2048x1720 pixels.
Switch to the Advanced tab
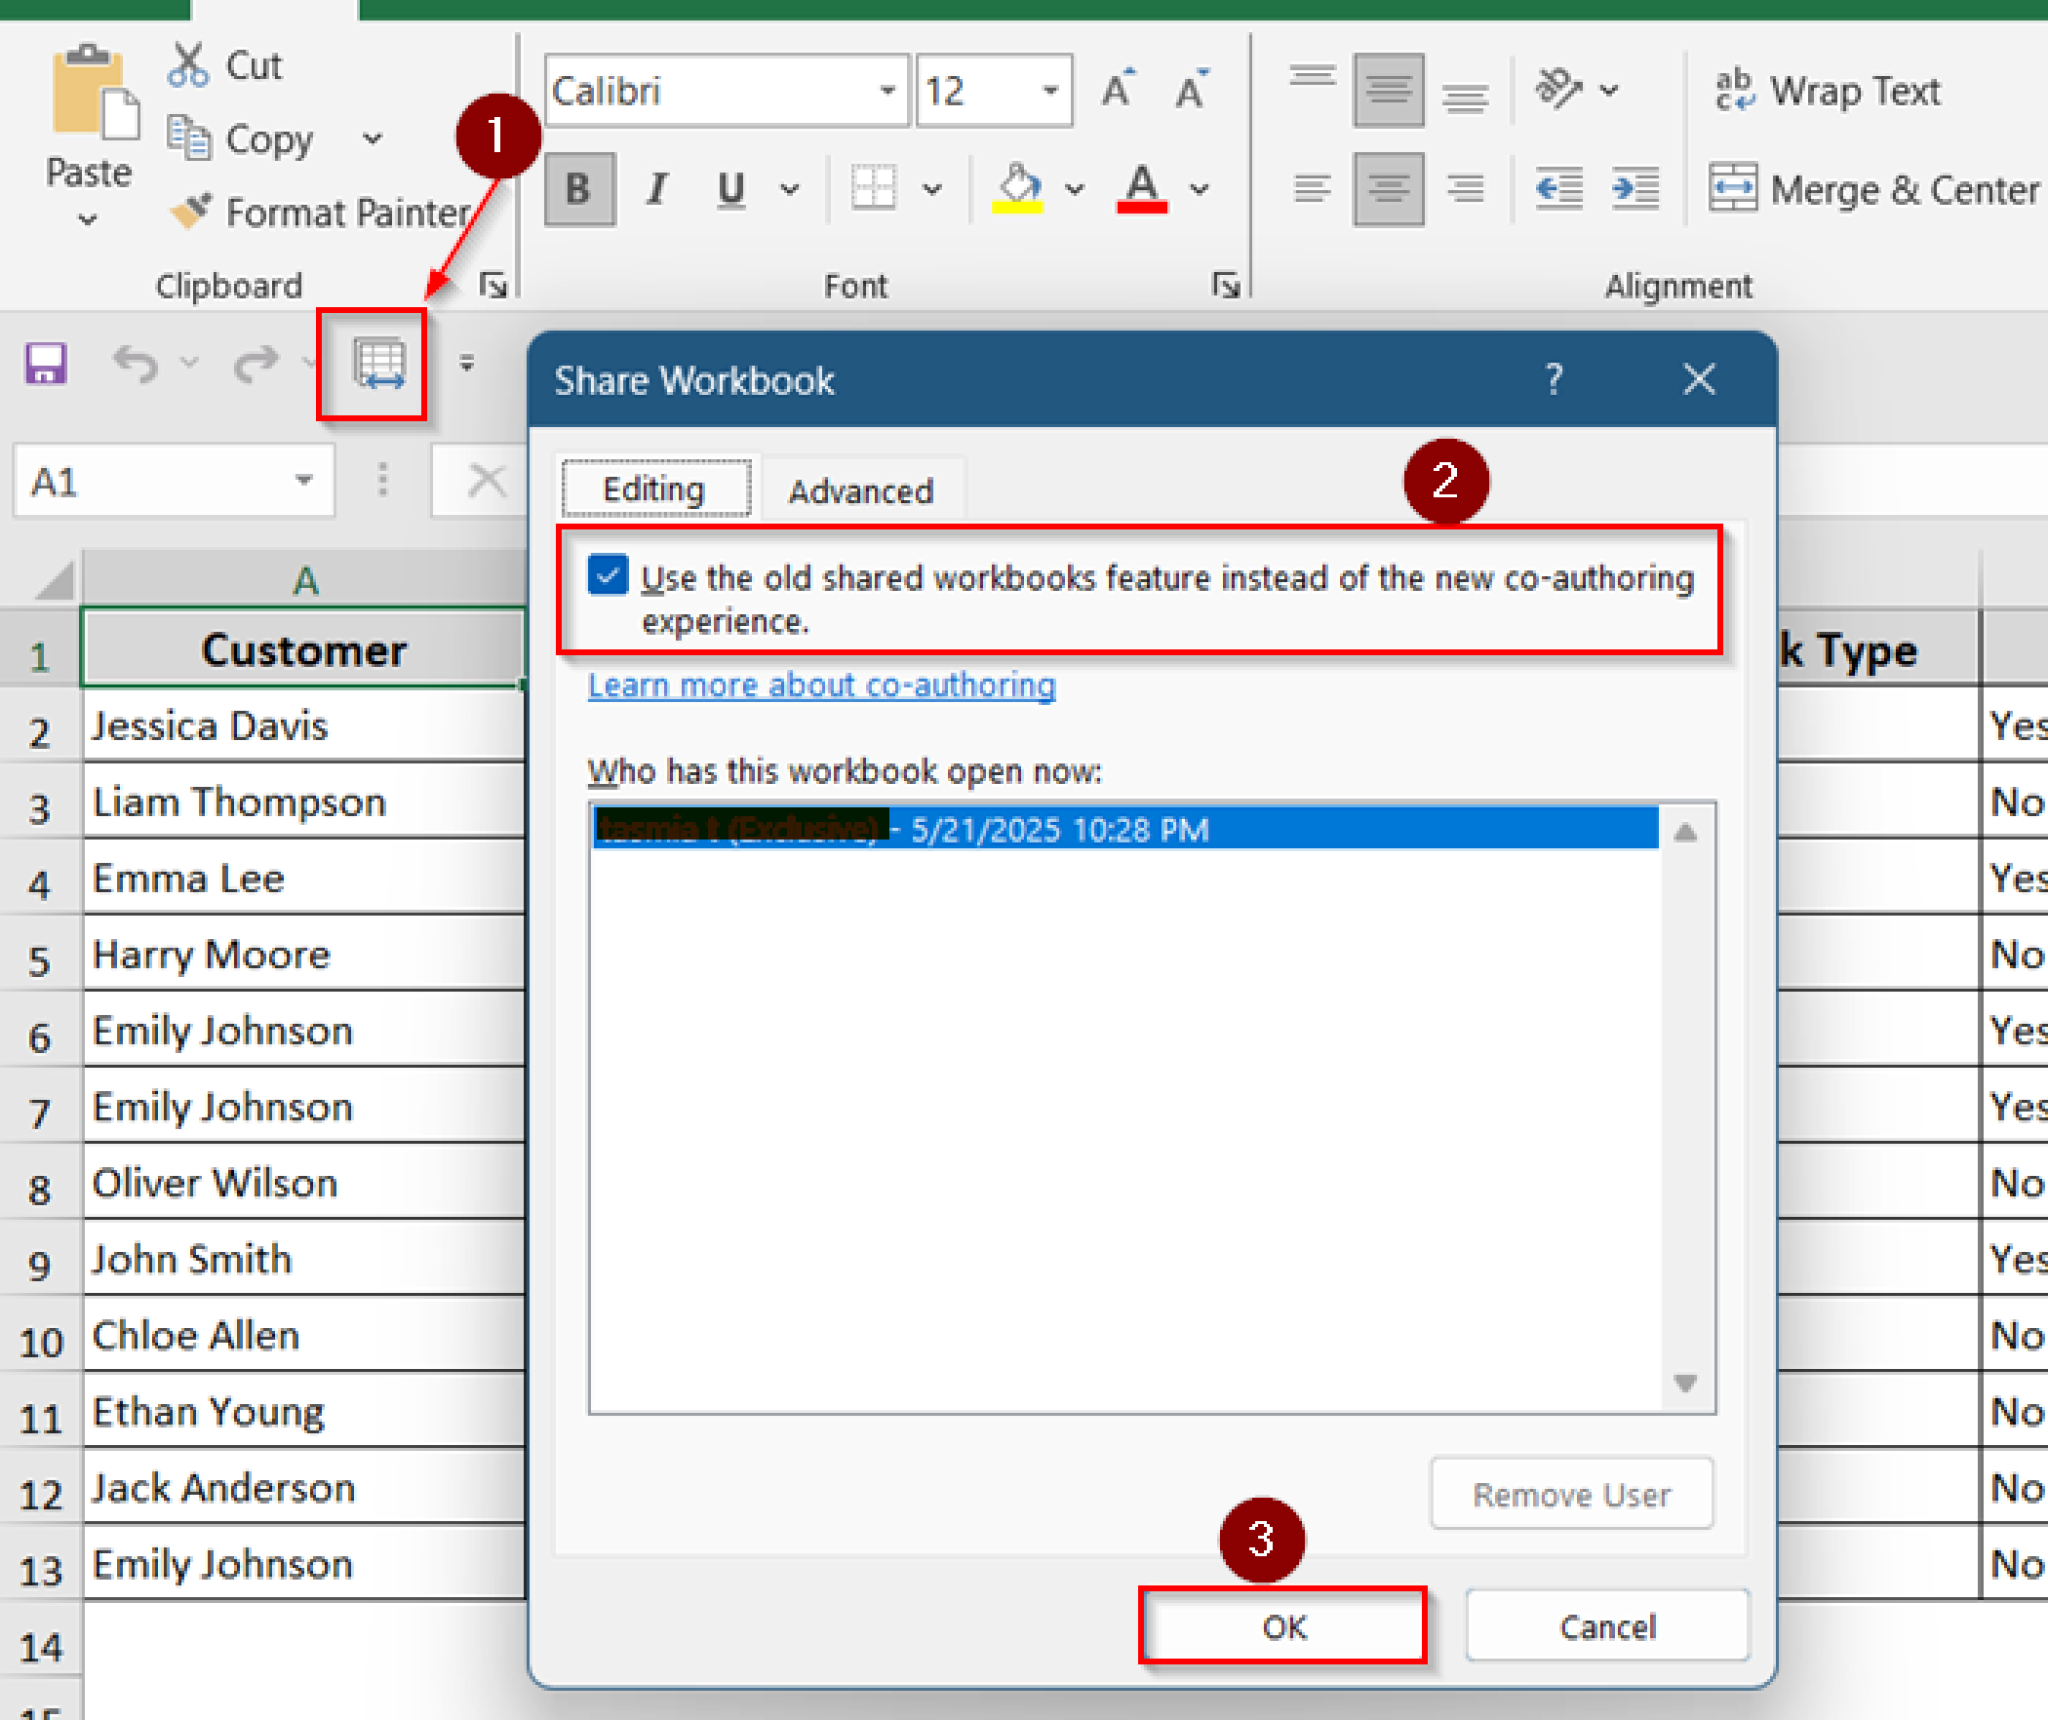(x=862, y=489)
